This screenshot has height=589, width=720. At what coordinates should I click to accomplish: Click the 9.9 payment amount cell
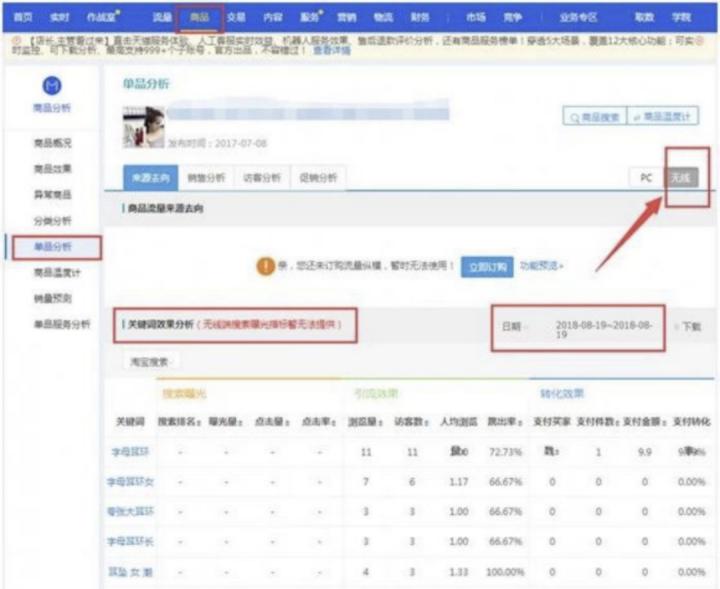[x=645, y=452]
